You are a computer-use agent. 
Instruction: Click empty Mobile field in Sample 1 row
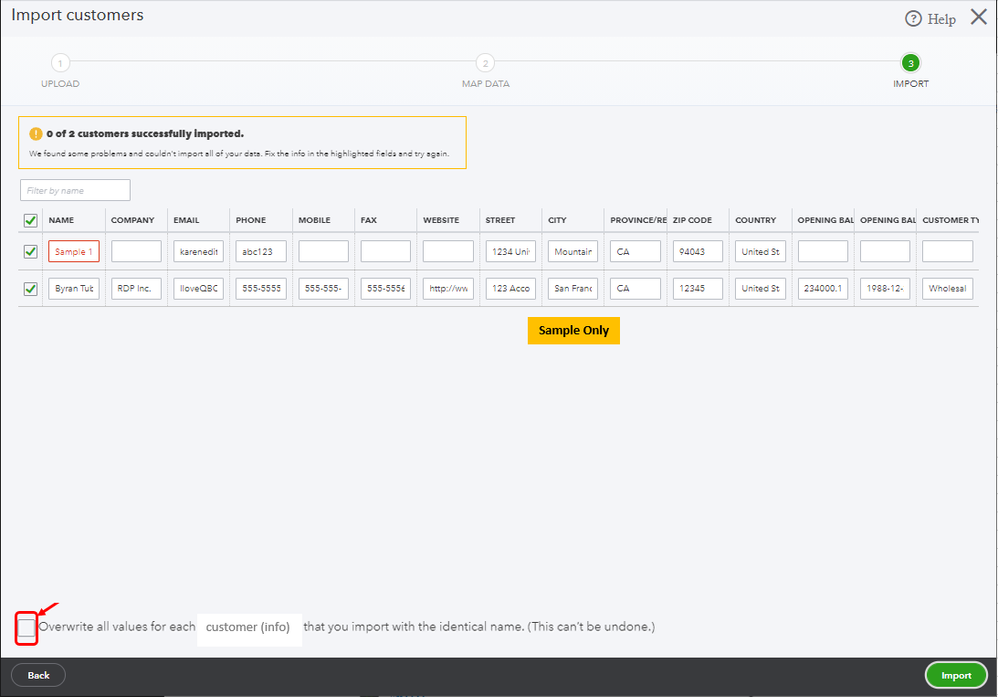coord(323,251)
